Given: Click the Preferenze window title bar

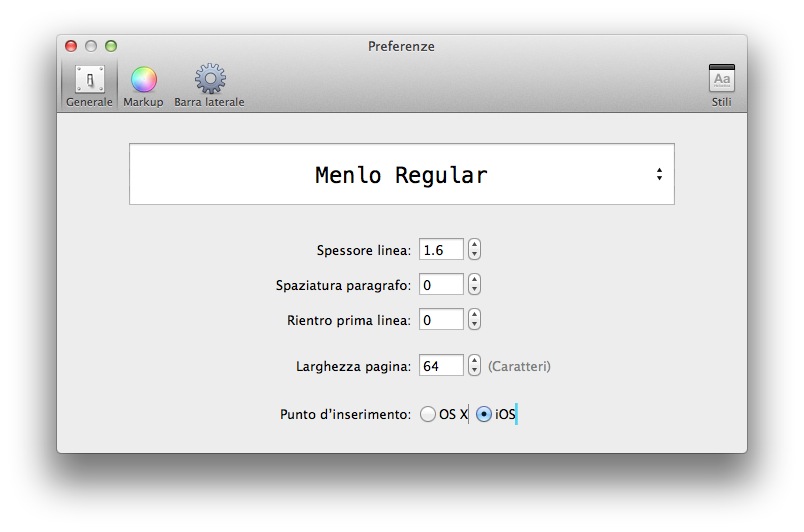Looking at the screenshot, I should tap(401, 46).
